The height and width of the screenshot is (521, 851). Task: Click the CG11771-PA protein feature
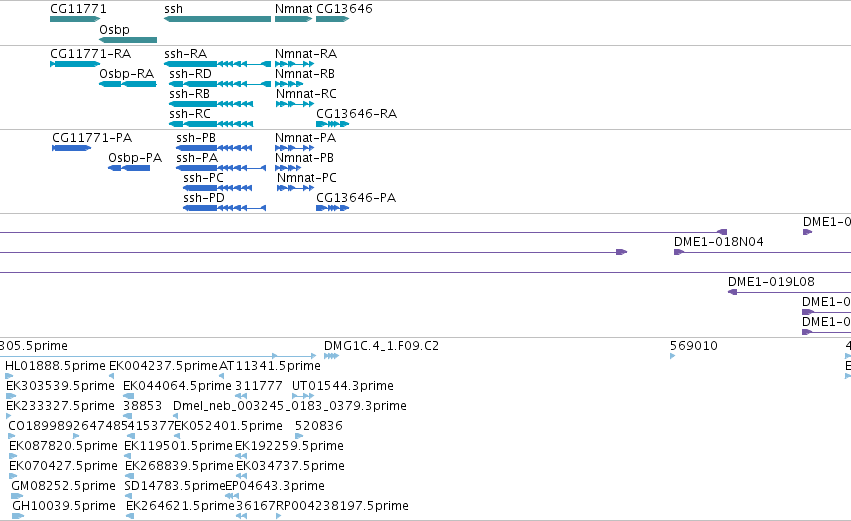[72, 148]
